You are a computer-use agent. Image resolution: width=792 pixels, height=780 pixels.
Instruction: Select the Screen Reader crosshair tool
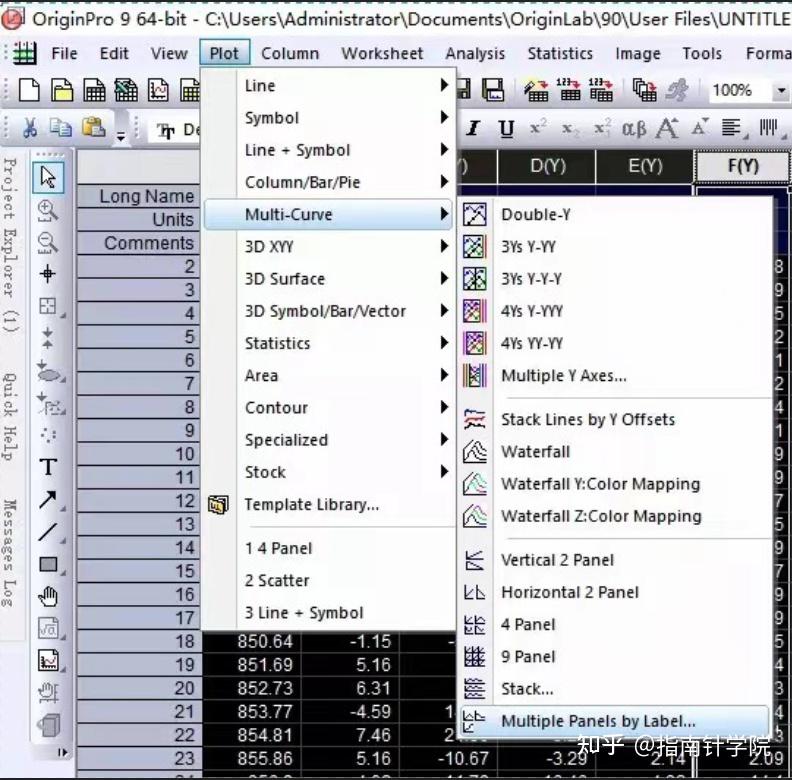click(x=48, y=274)
